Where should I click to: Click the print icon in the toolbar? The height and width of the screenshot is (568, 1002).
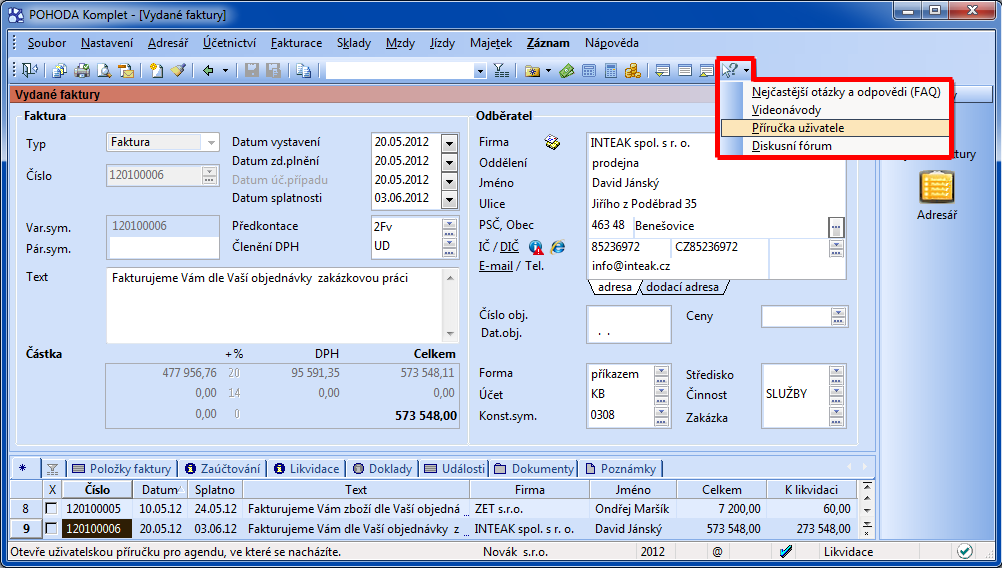(x=82, y=70)
